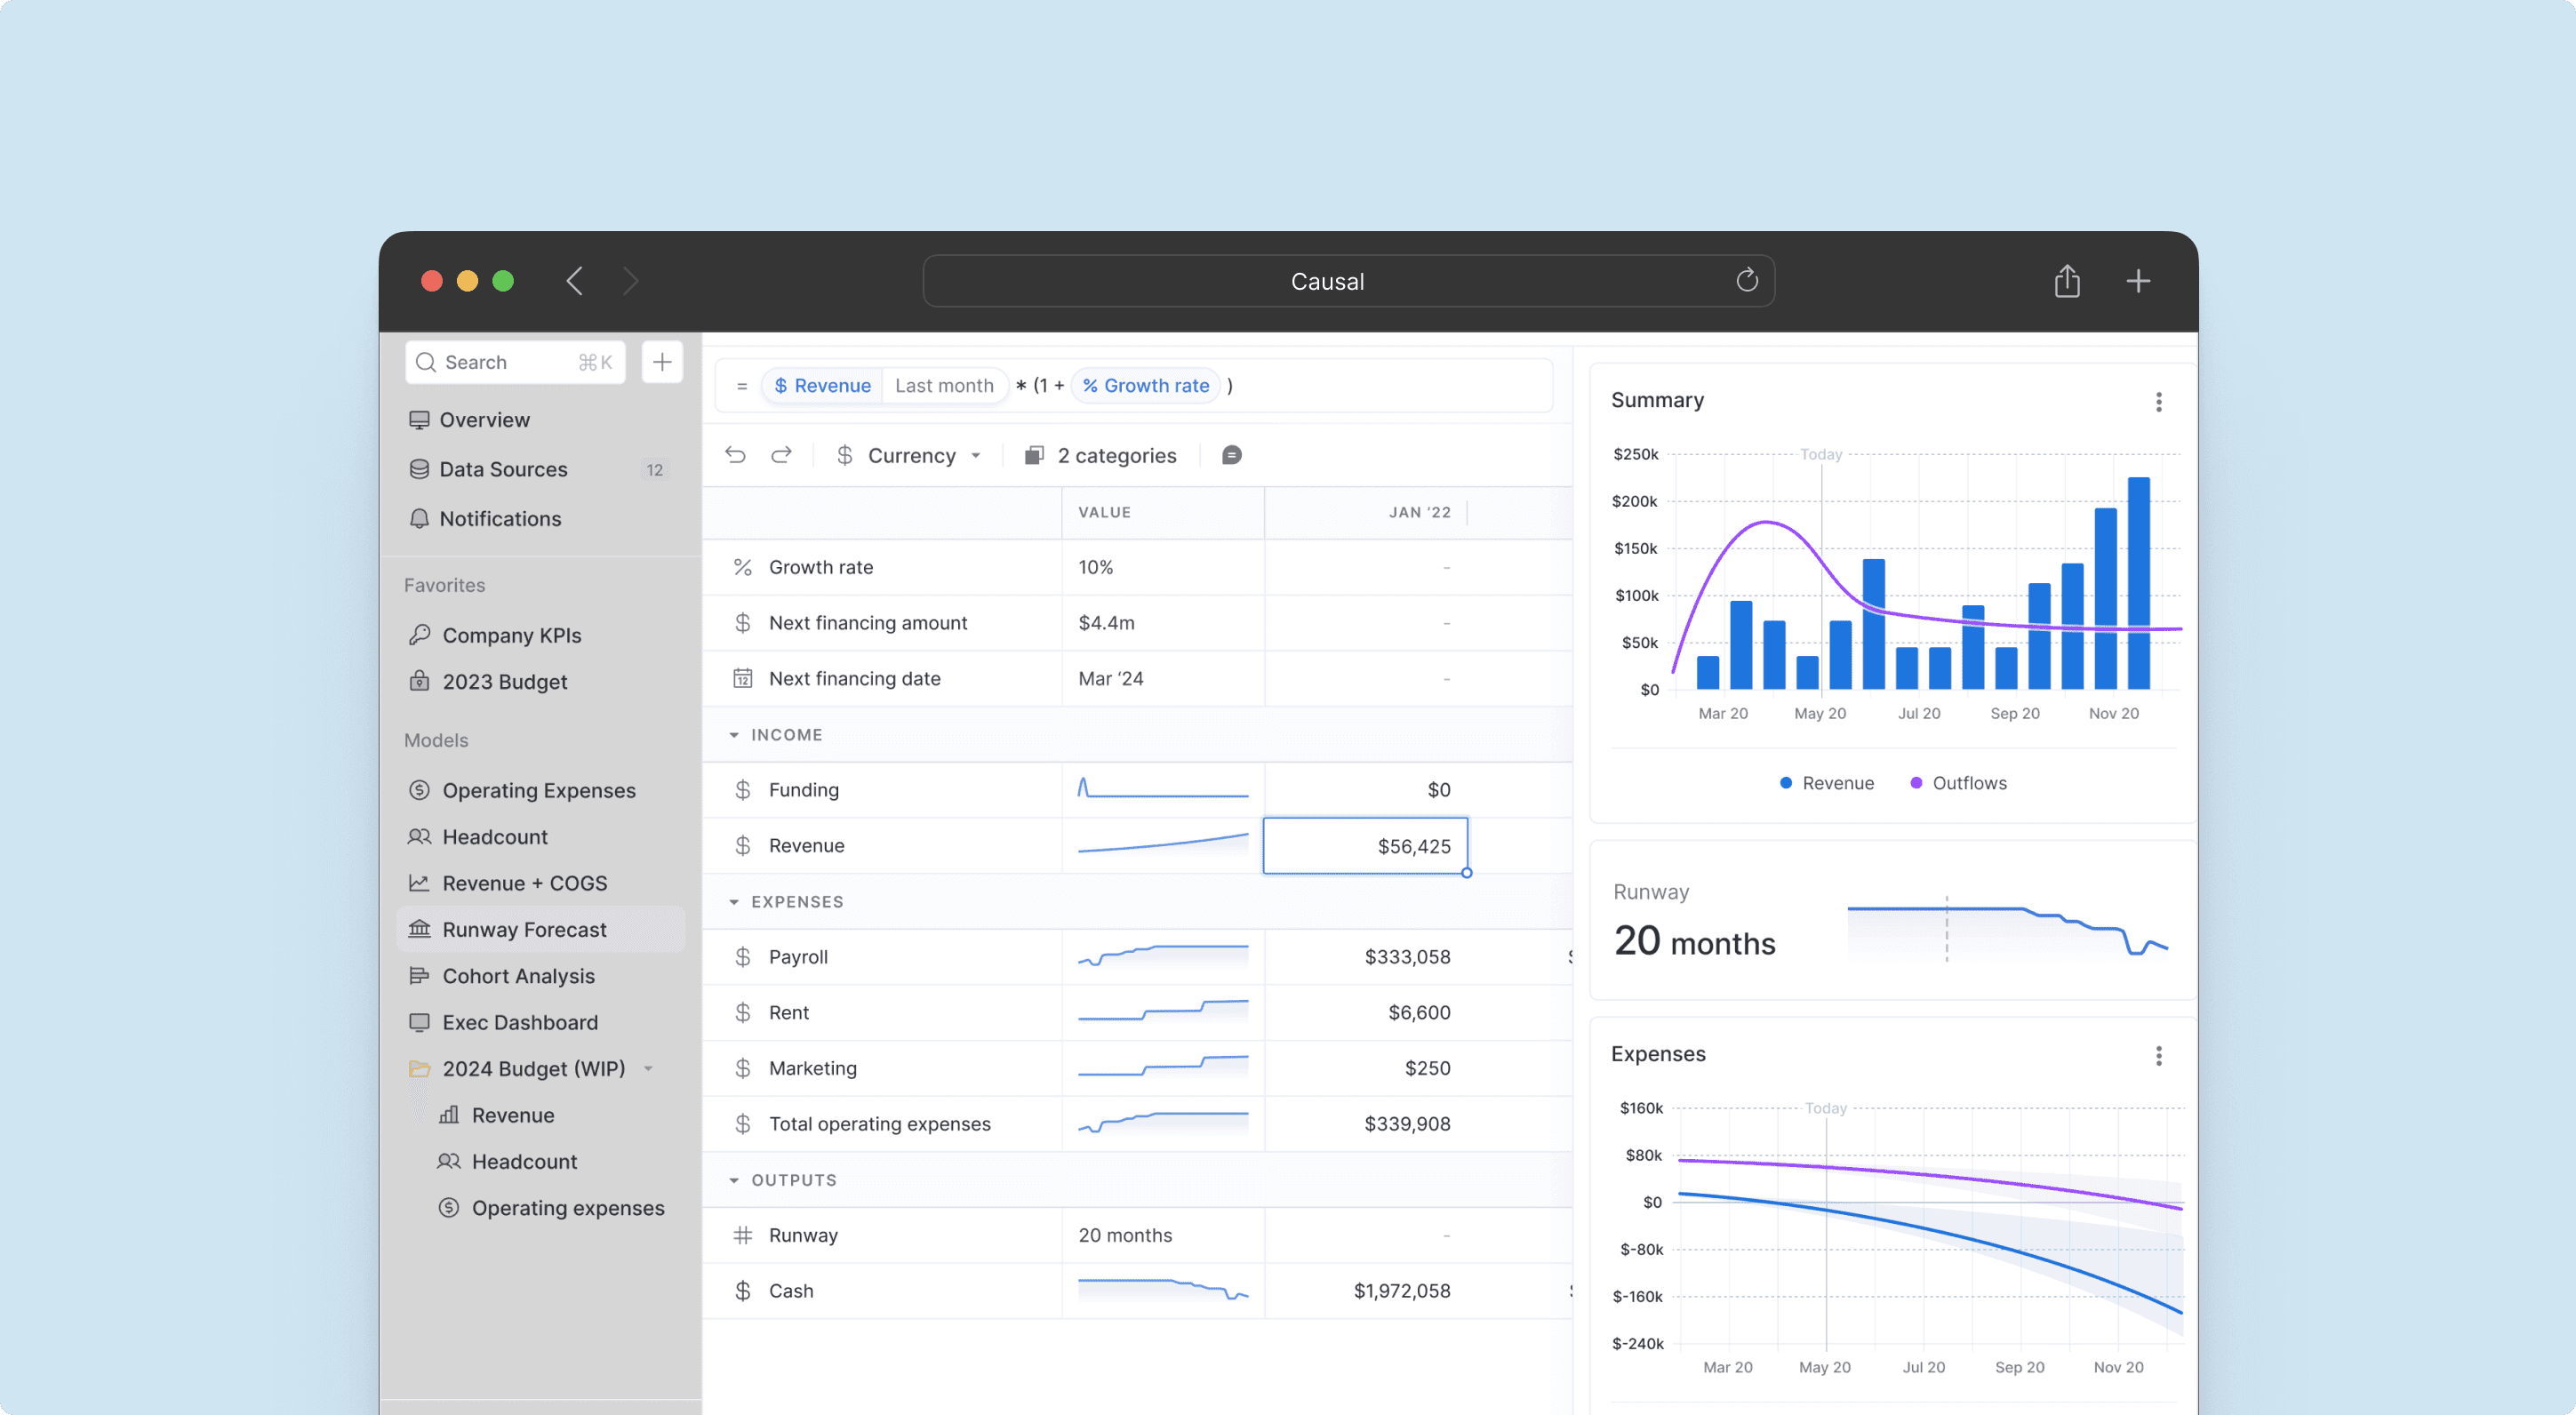Collapse the OUTPUTS section
The width and height of the screenshot is (2576, 1415).
(734, 1180)
